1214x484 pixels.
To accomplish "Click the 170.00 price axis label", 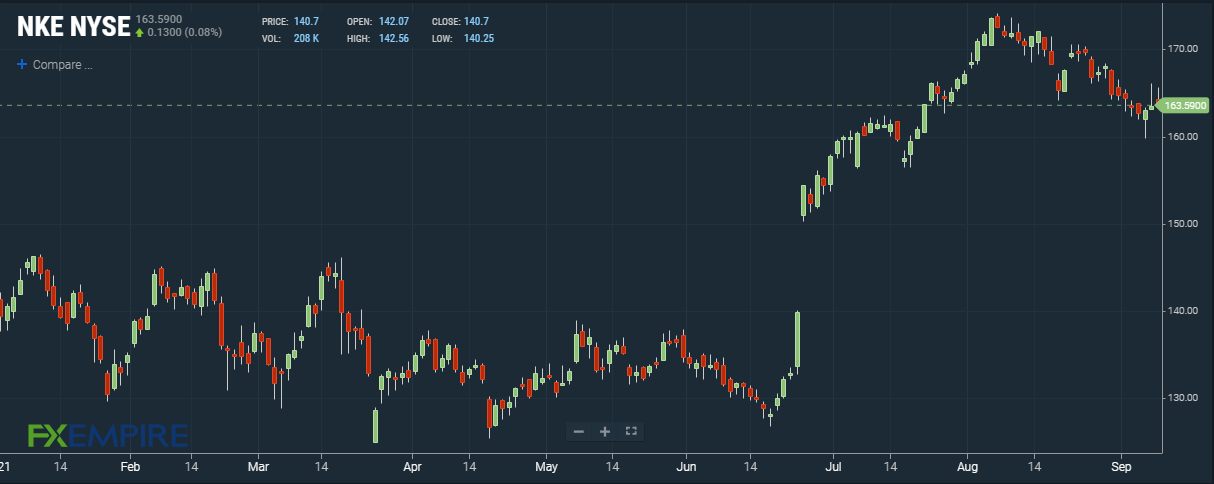I will tap(1184, 48).
